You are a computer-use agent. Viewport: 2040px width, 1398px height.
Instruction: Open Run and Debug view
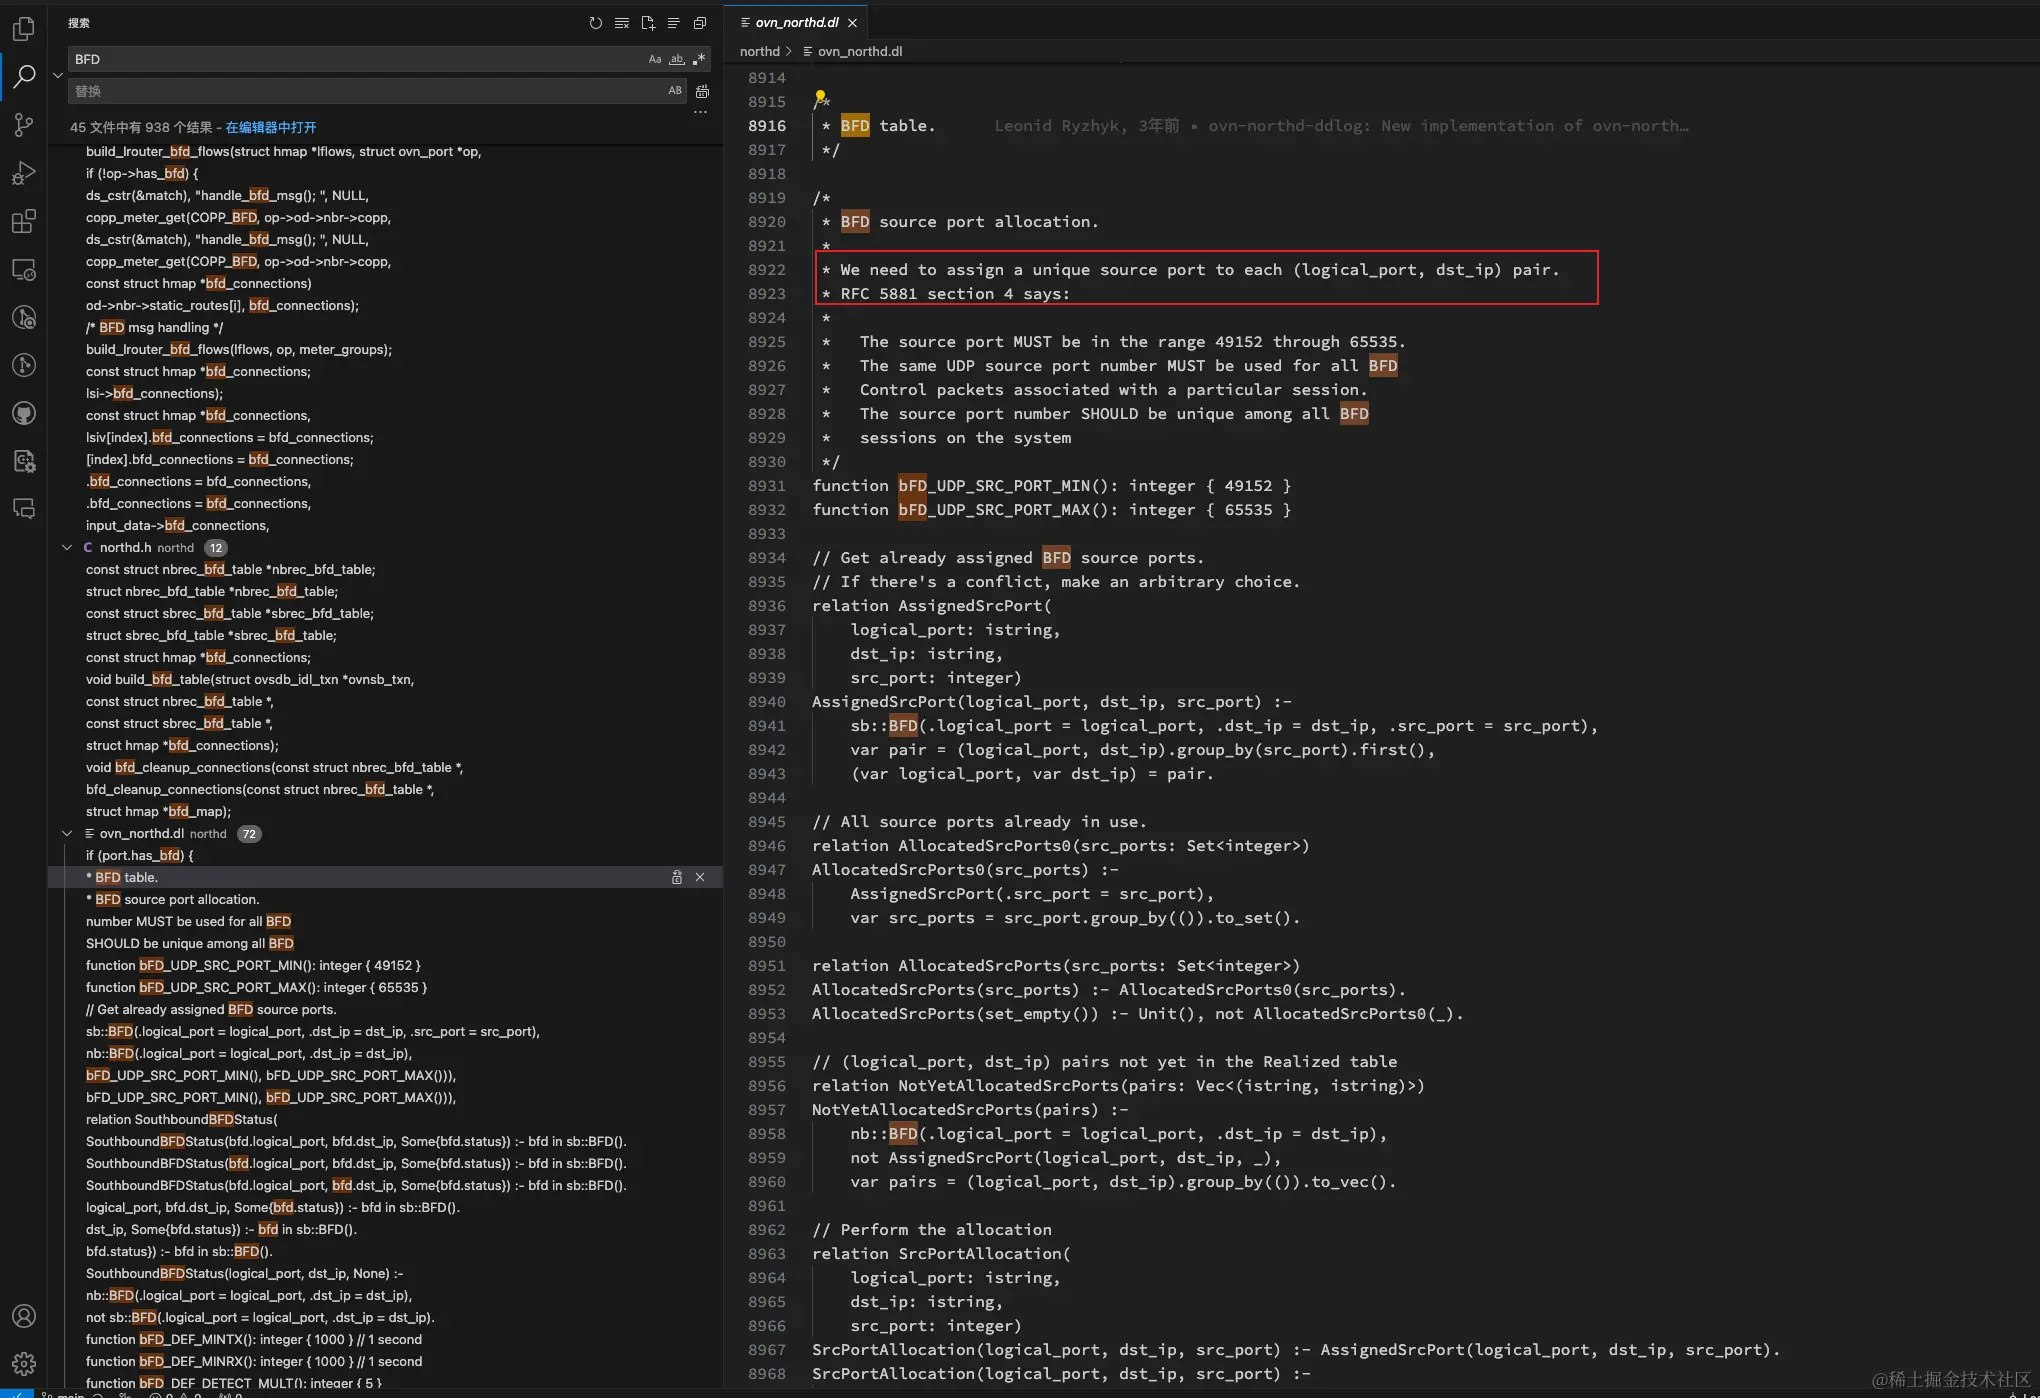click(24, 172)
